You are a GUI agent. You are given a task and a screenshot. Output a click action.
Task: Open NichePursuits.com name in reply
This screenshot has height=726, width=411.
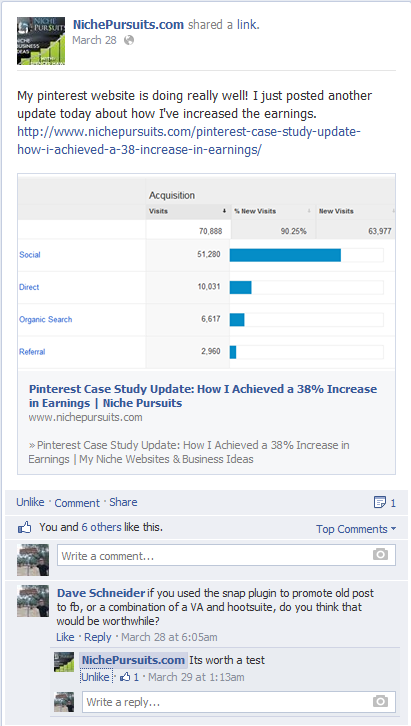pos(133,660)
